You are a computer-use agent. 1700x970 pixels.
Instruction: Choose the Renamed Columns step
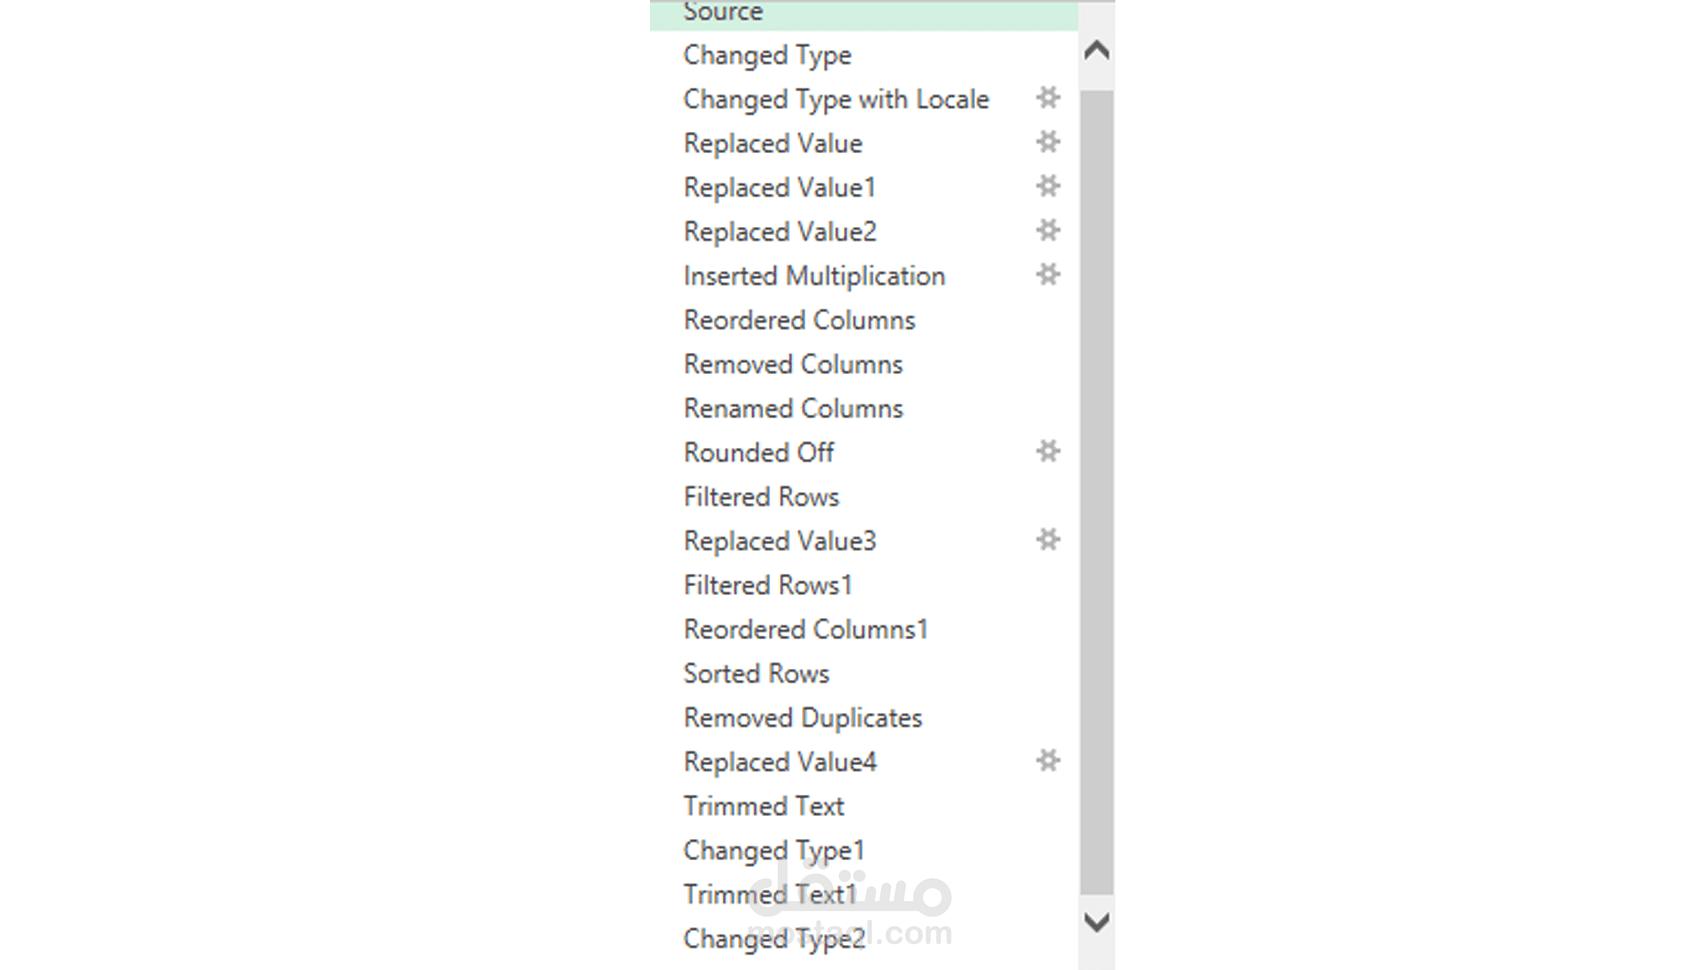(793, 408)
